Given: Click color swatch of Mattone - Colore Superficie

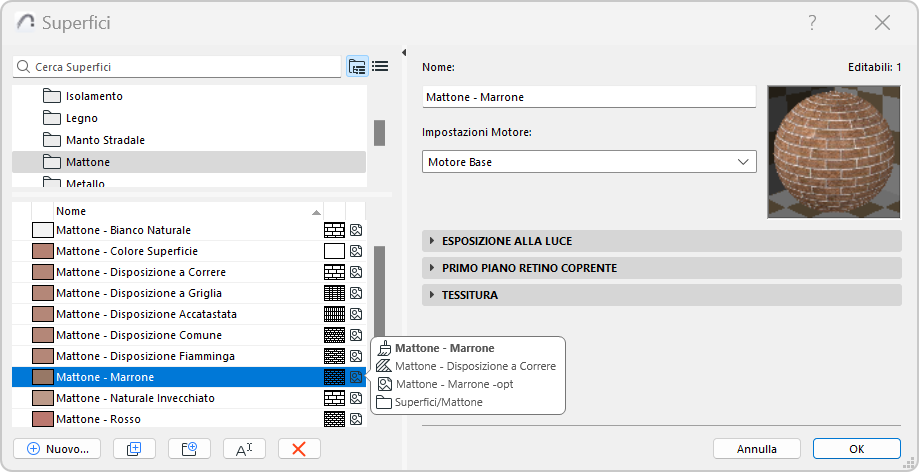Looking at the screenshot, I should click(x=42, y=251).
